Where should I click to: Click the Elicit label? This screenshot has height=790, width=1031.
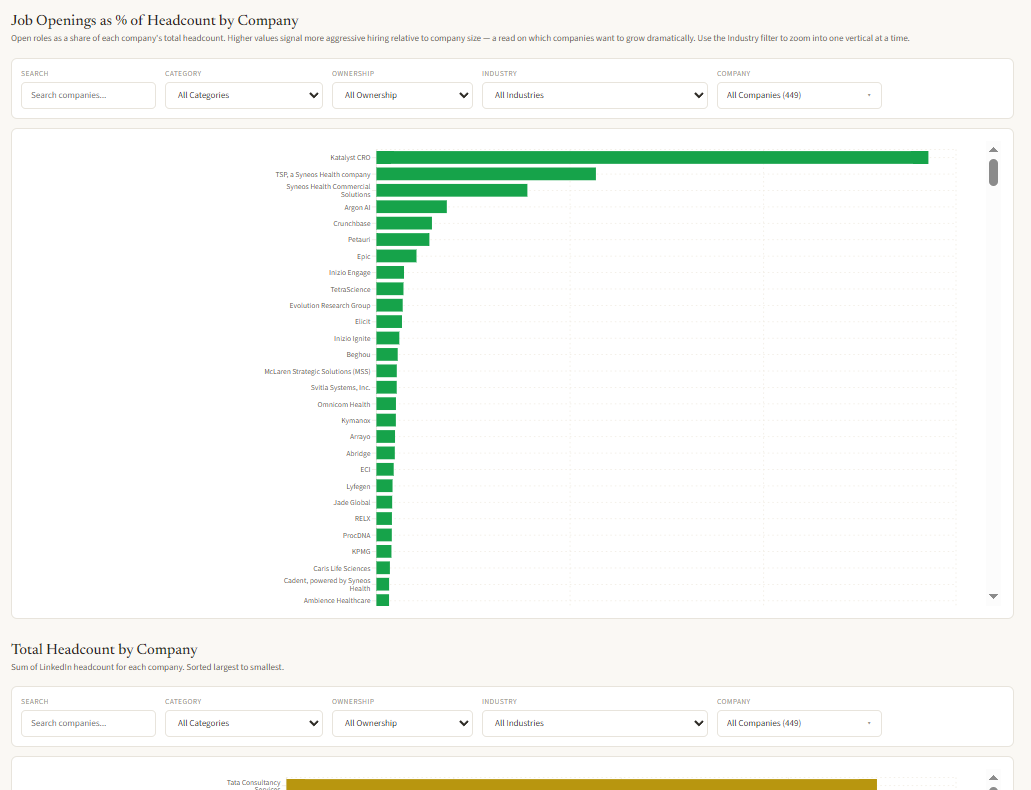click(x=362, y=322)
